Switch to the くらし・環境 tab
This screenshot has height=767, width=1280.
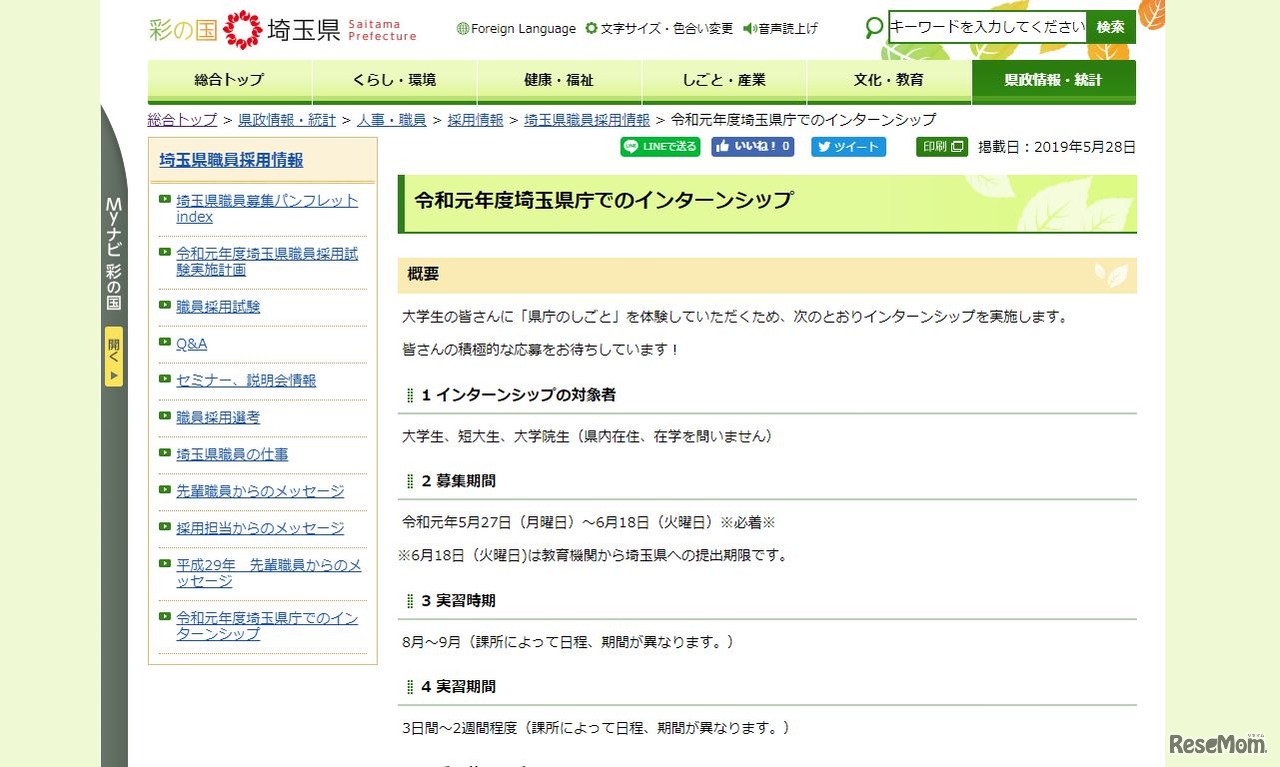(395, 80)
